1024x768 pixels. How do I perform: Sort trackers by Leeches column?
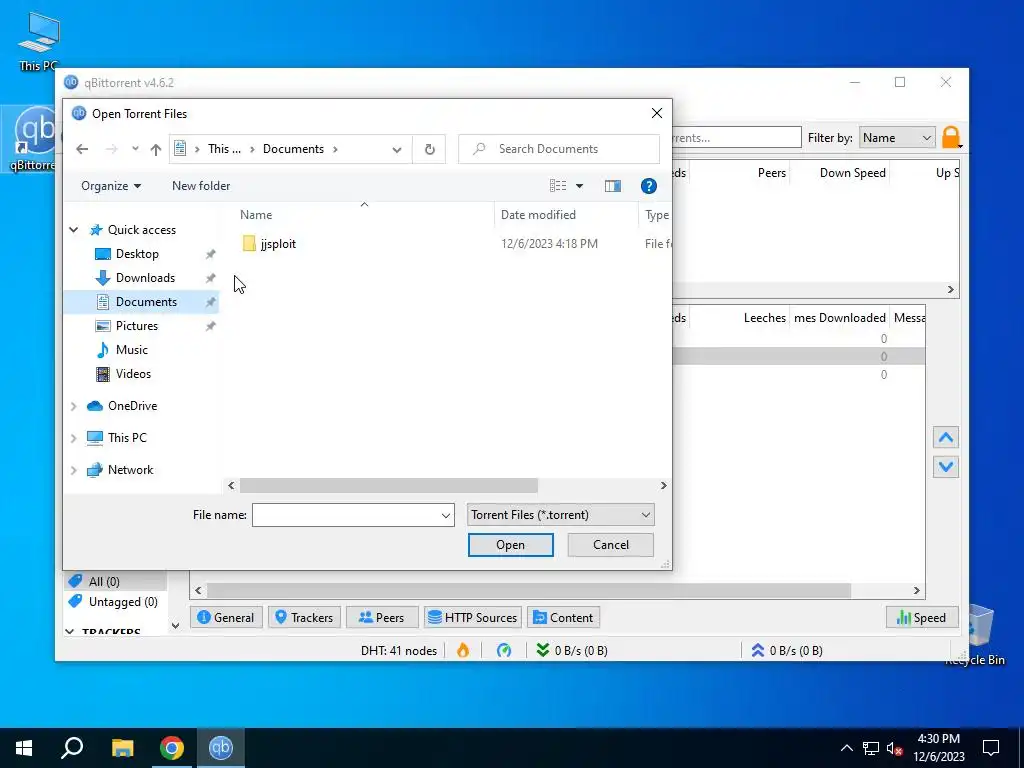[764, 318]
